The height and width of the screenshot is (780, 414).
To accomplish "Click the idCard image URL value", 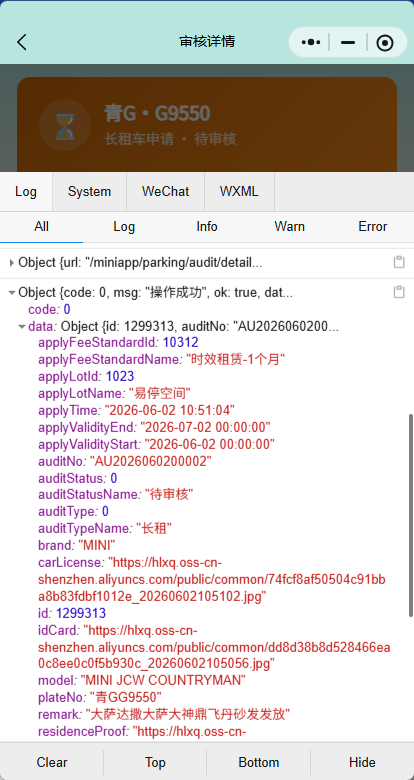I will click(x=214, y=647).
